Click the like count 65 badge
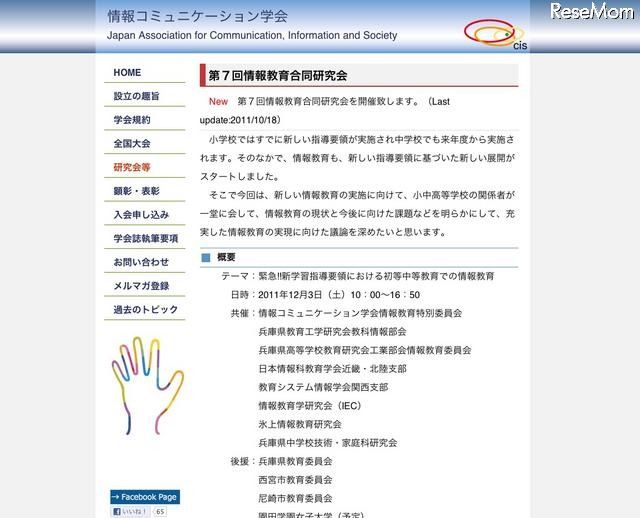640x518 pixels. click(160, 511)
